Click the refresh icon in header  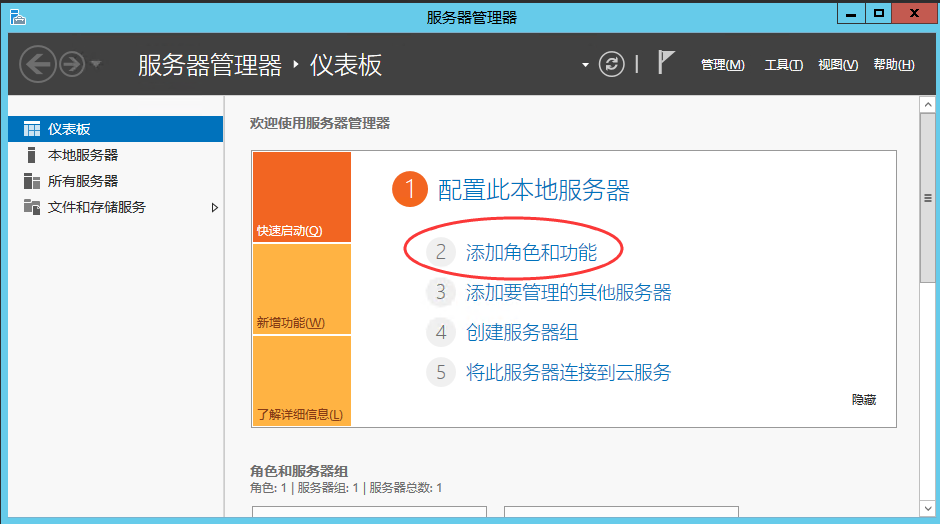(611, 64)
